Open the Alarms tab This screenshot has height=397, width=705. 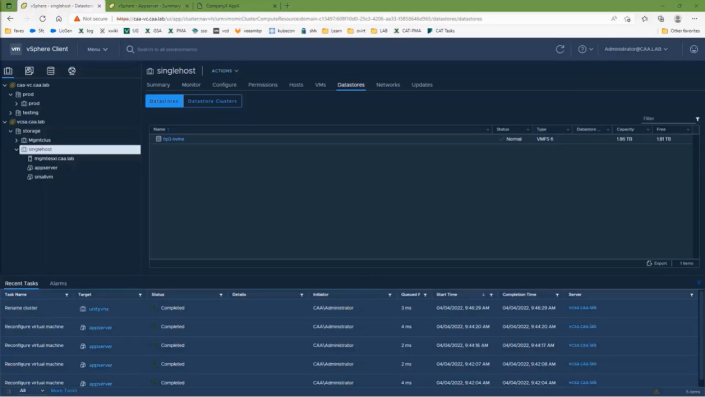(58, 284)
